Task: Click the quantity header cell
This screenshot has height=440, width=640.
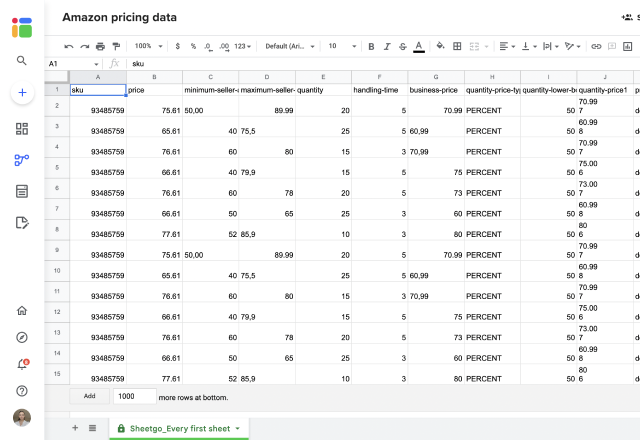Action: [323, 90]
